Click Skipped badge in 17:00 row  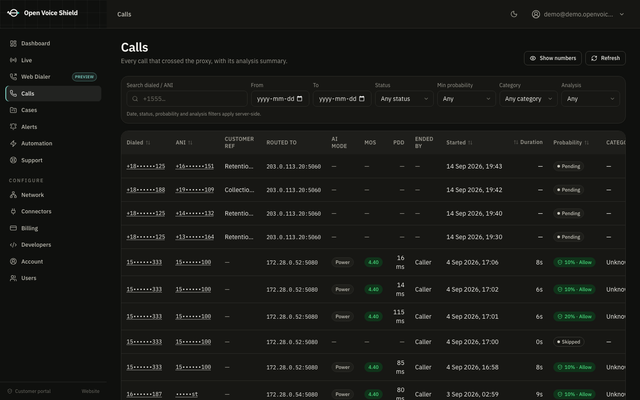click(x=569, y=342)
